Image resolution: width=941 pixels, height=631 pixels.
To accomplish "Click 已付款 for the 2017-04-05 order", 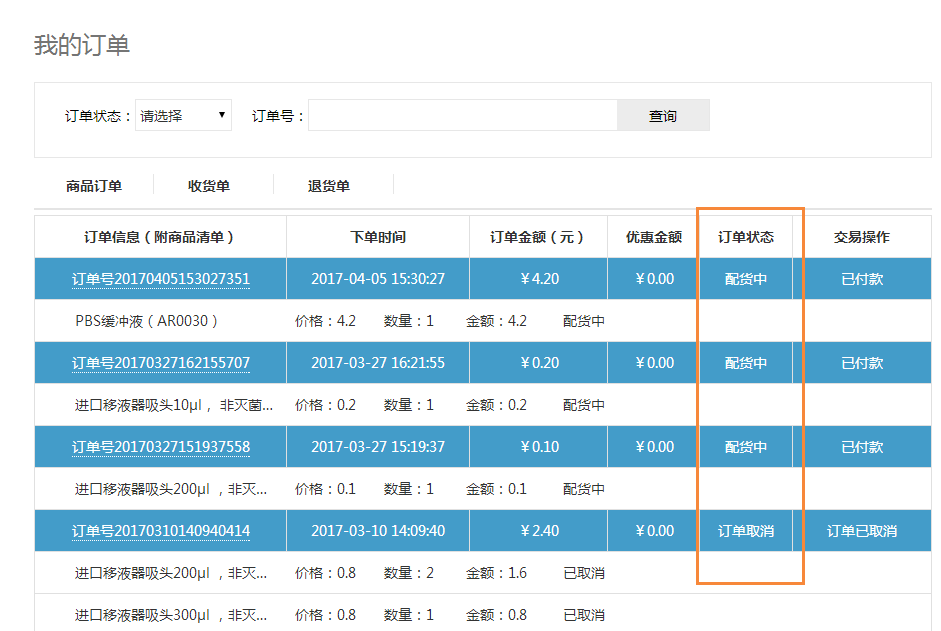I will pos(862,279).
